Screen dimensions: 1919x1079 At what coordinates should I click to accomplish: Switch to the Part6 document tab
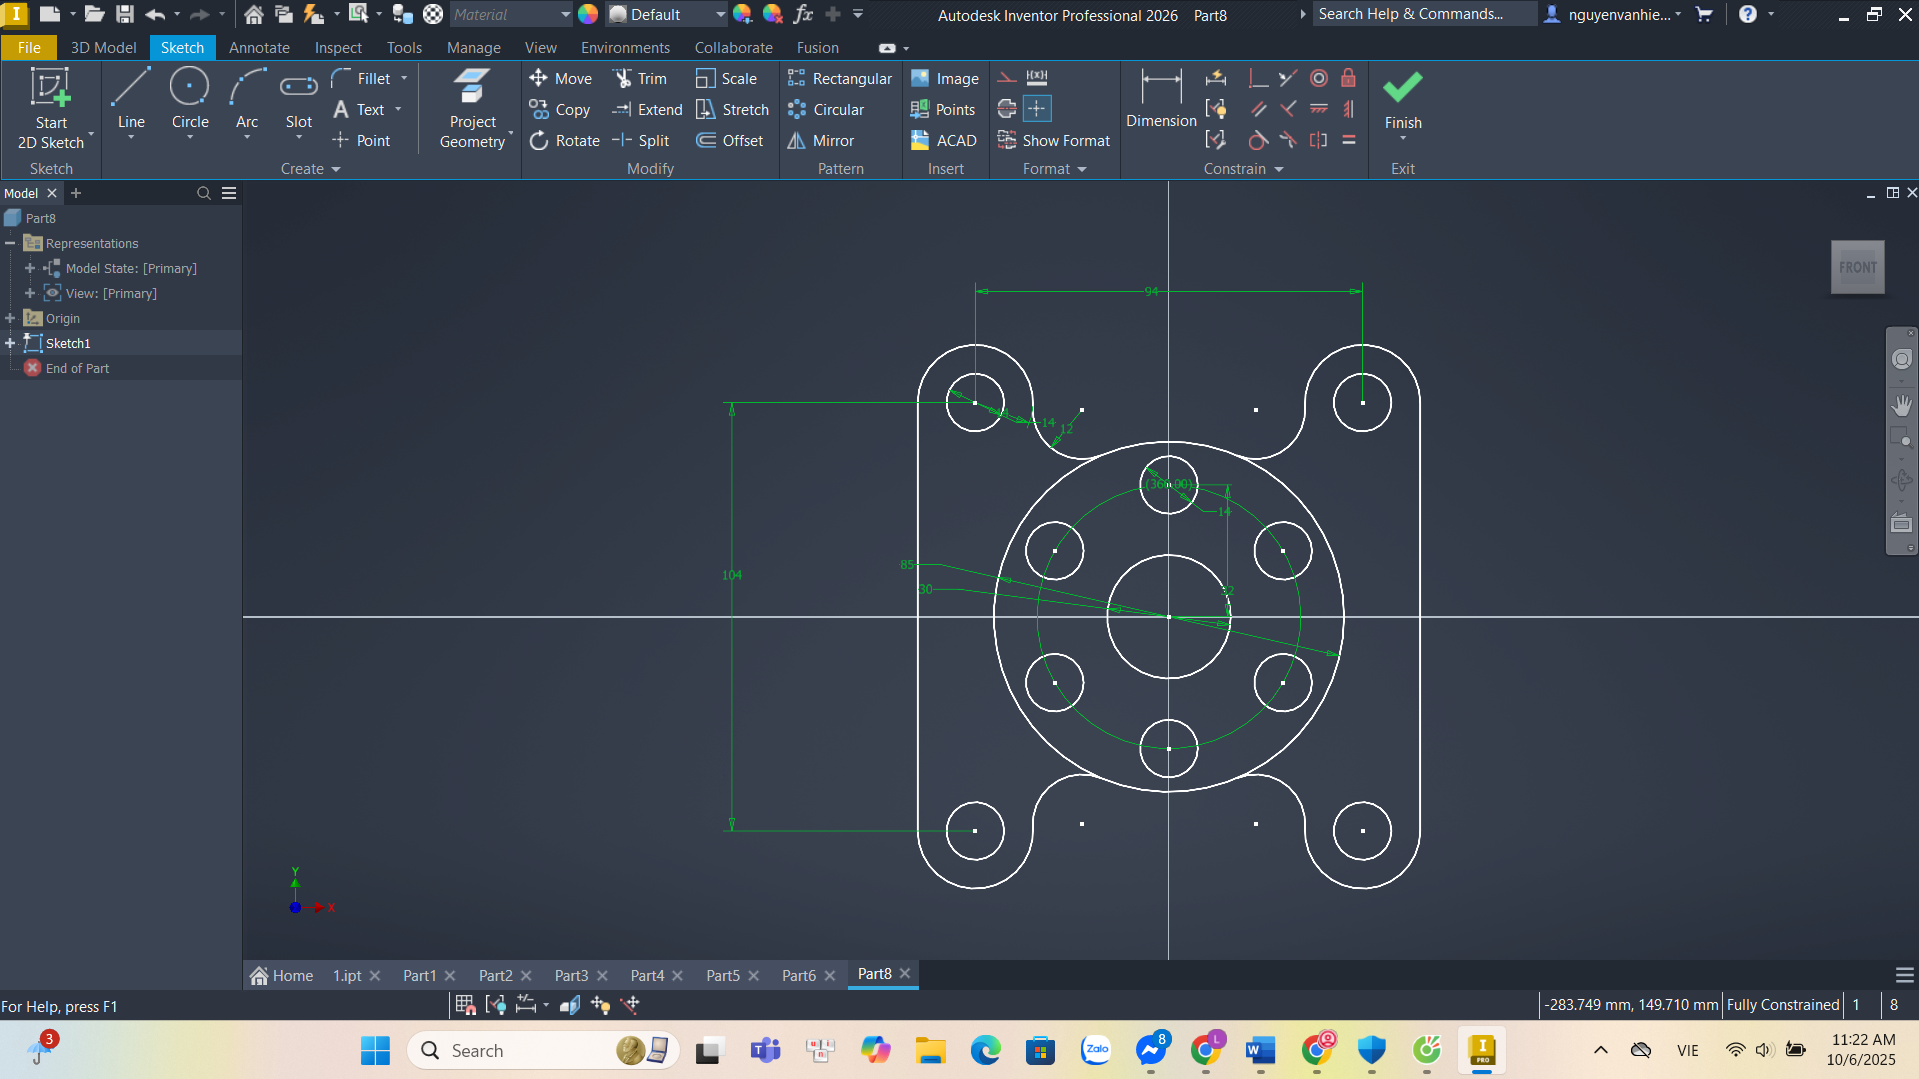click(798, 975)
